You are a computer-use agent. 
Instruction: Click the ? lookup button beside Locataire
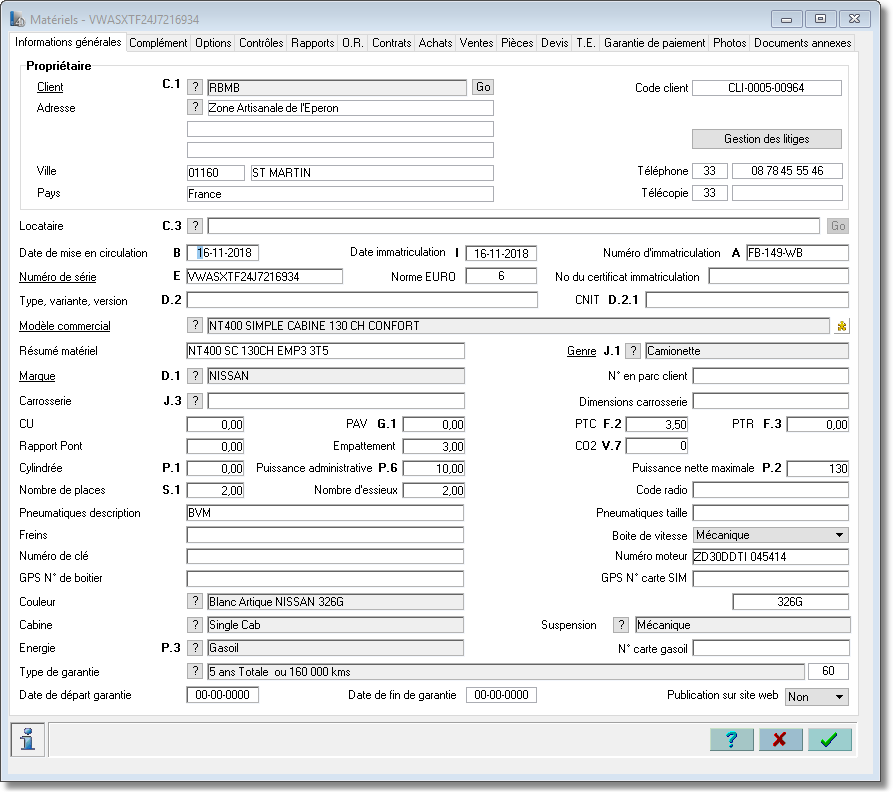tap(195, 226)
